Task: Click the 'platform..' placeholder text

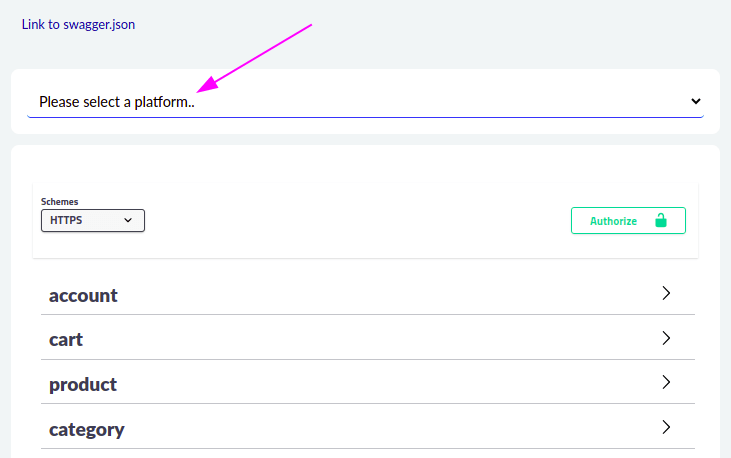Action: (164, 102)
